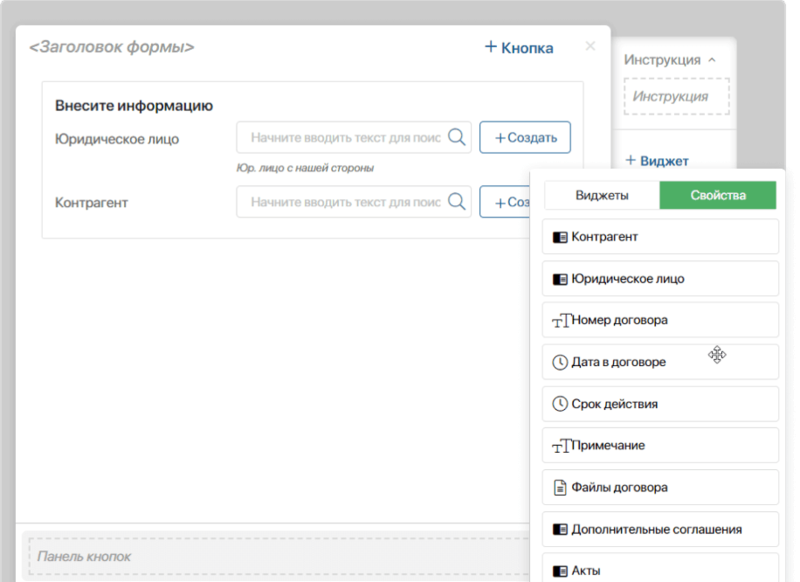The width and height of the screenshot is (800, 582).
Task: Click the search icon in Контрагент field
Action: (456, 202)
